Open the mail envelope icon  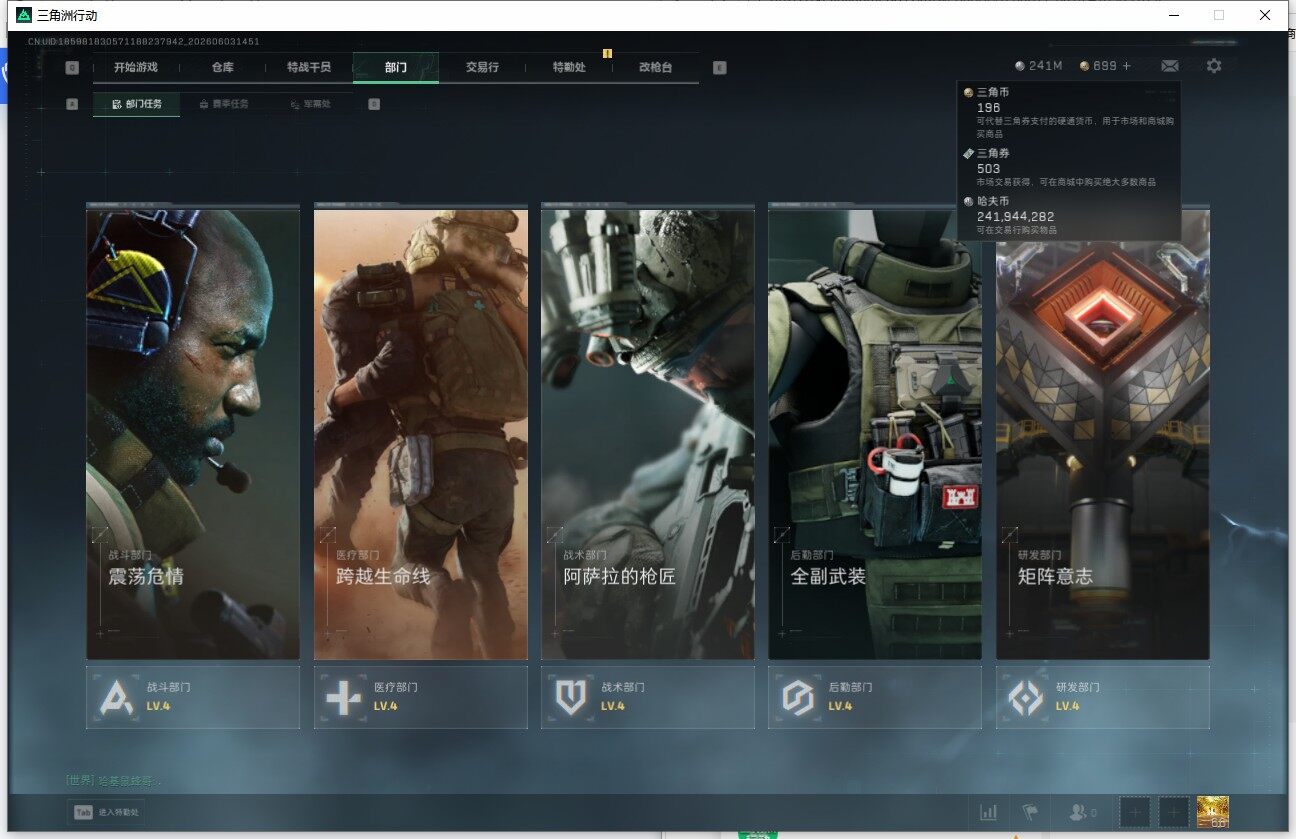(x=1169, y=66)
